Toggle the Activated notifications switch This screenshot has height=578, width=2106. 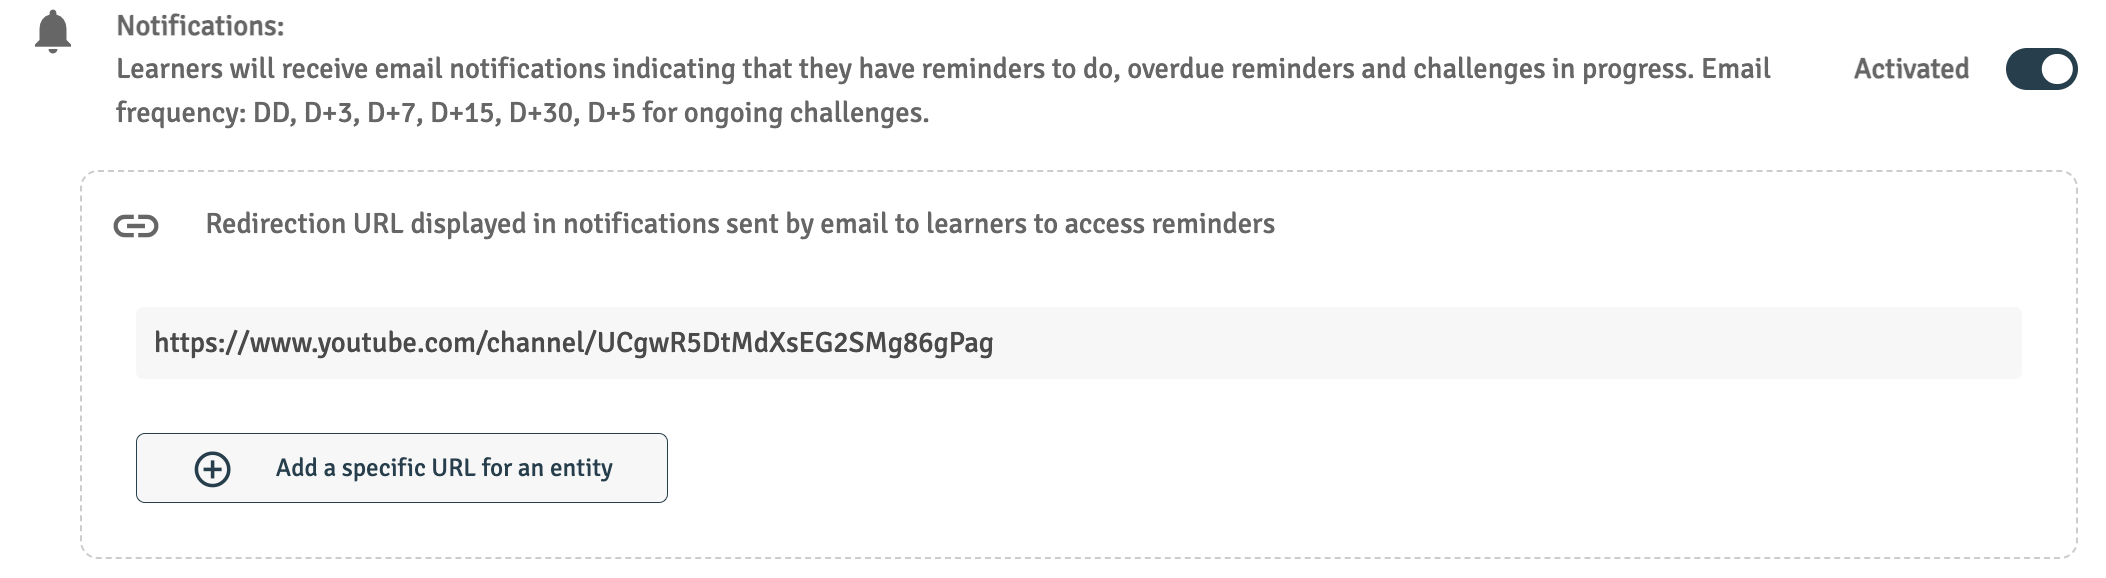tap(2041, 69)
